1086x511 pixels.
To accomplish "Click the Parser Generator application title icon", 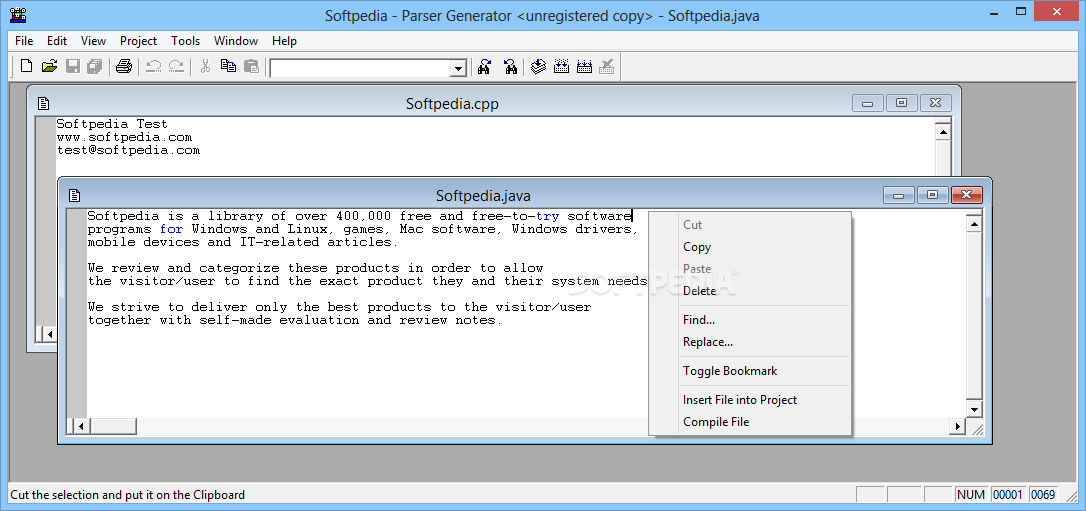I will point(18,15).
